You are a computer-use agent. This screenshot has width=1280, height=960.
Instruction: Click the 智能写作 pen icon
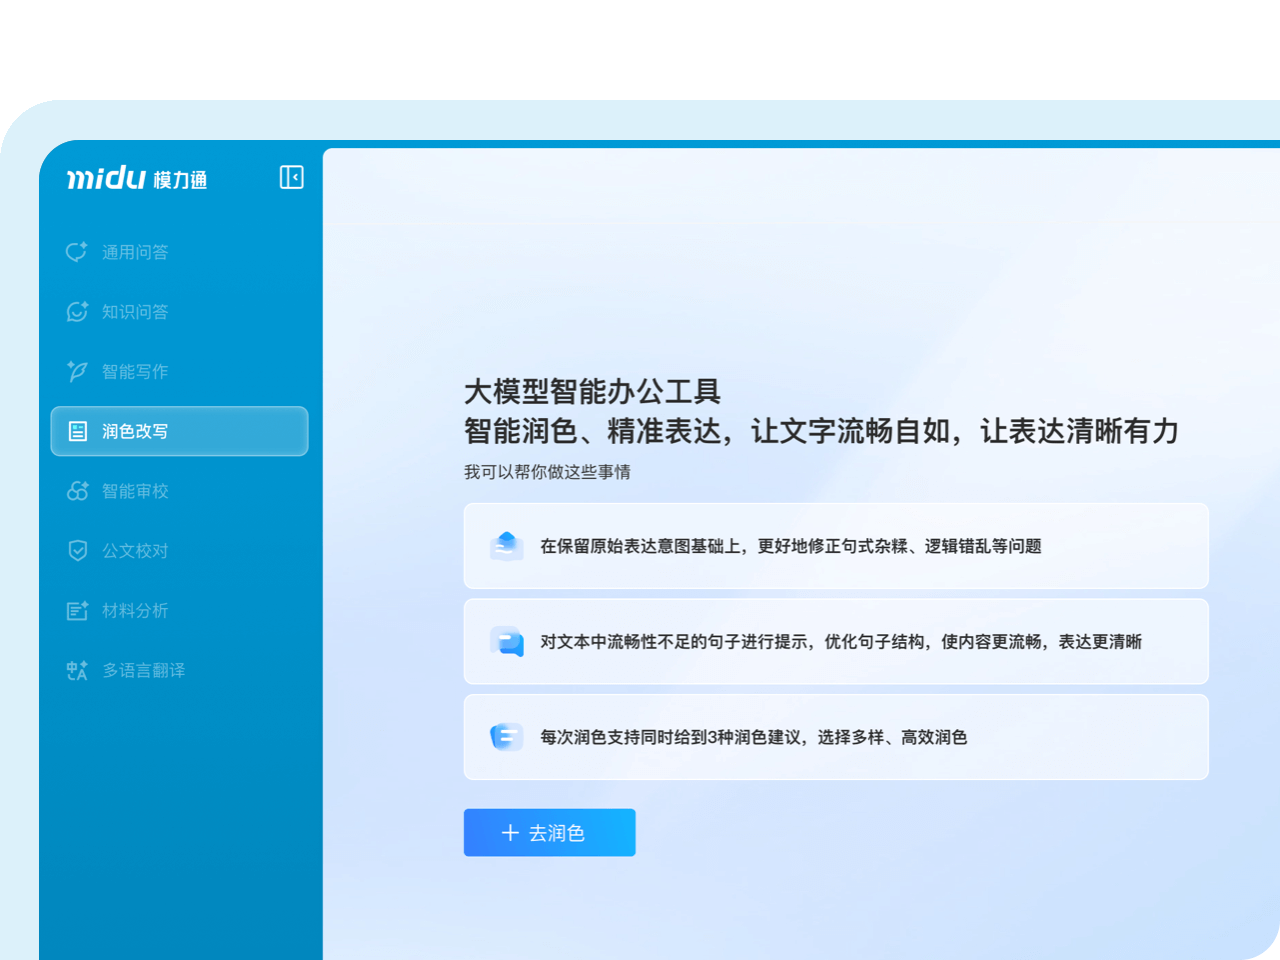pyautogui.click(x=77, y=371)
